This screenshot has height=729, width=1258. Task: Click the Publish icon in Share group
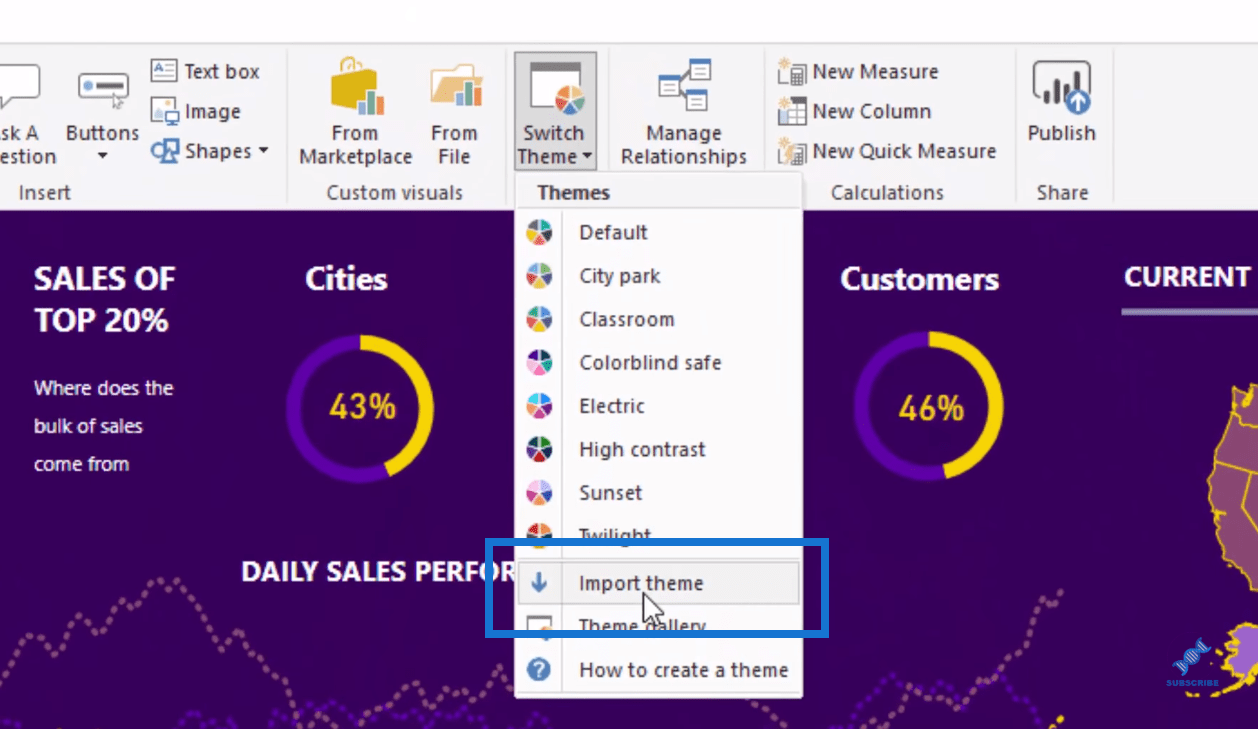point(1061,90)
